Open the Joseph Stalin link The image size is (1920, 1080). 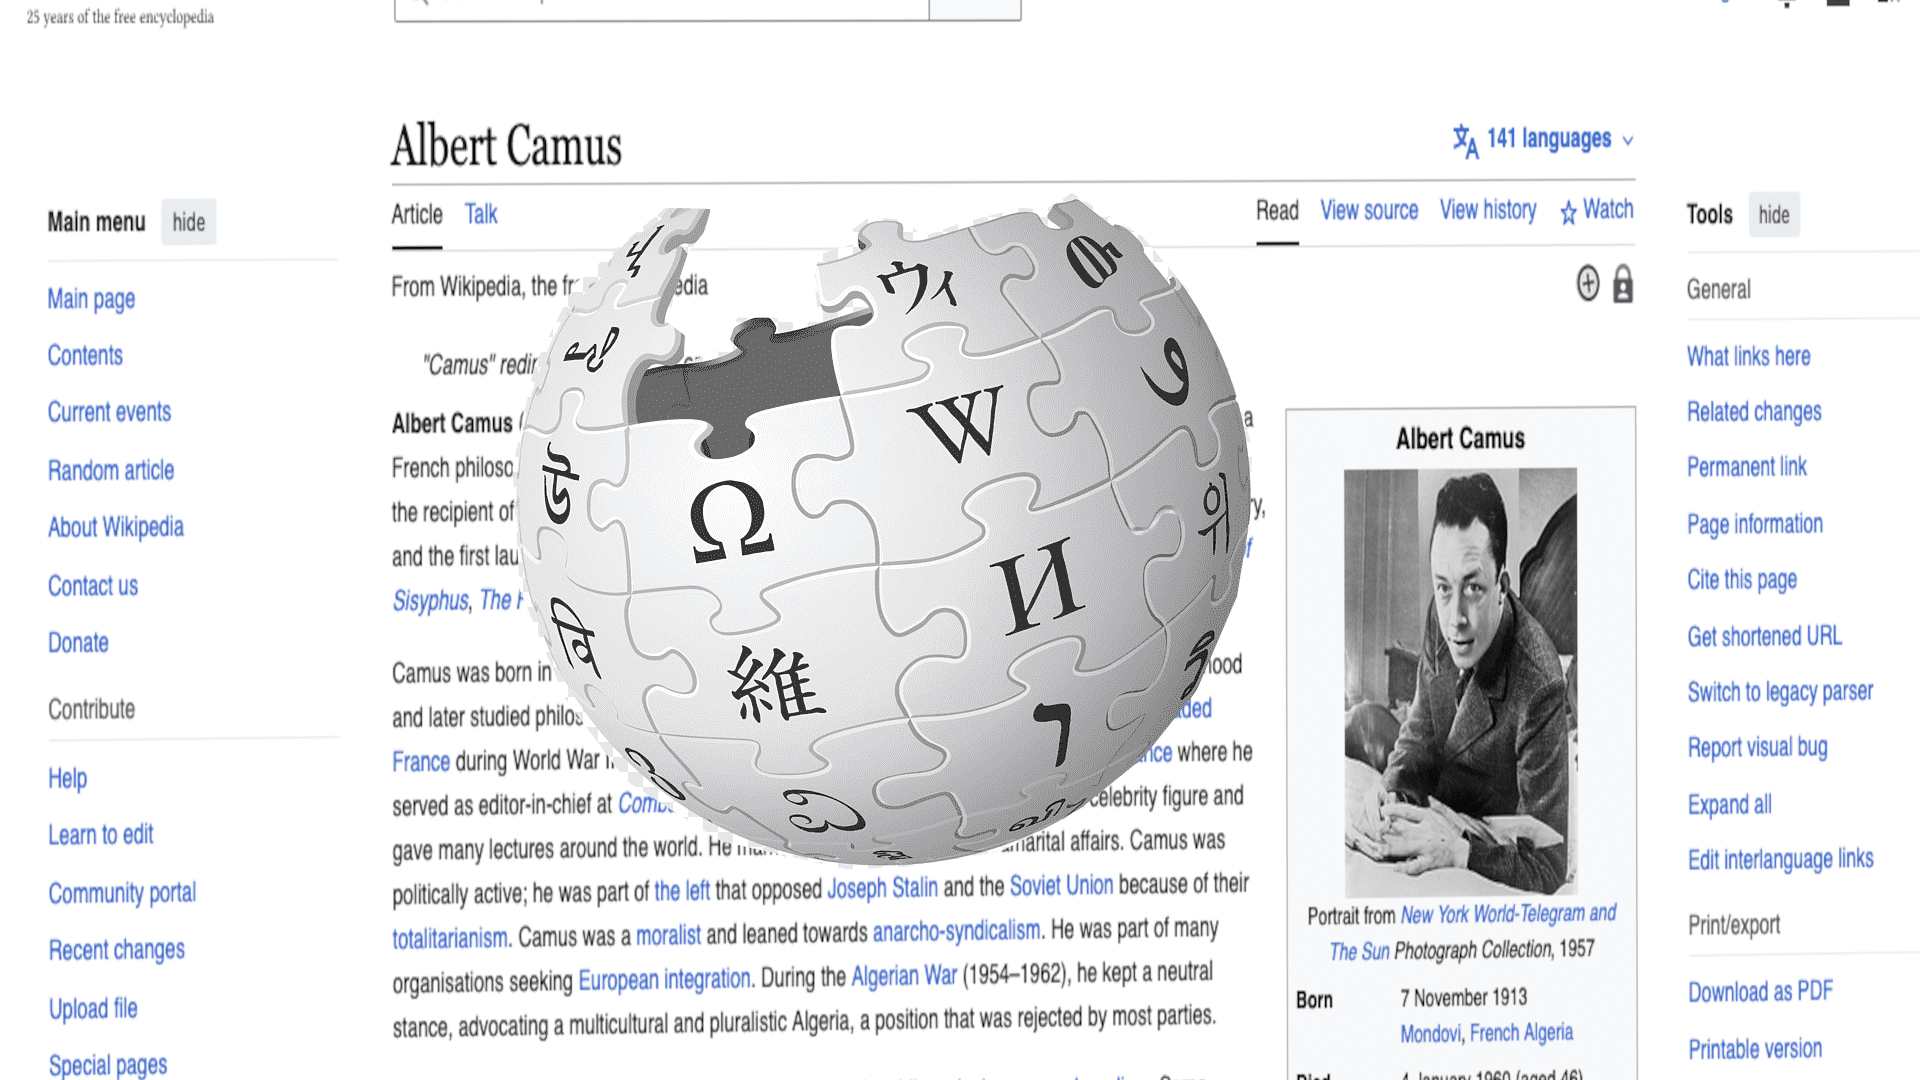click(882, 888)
